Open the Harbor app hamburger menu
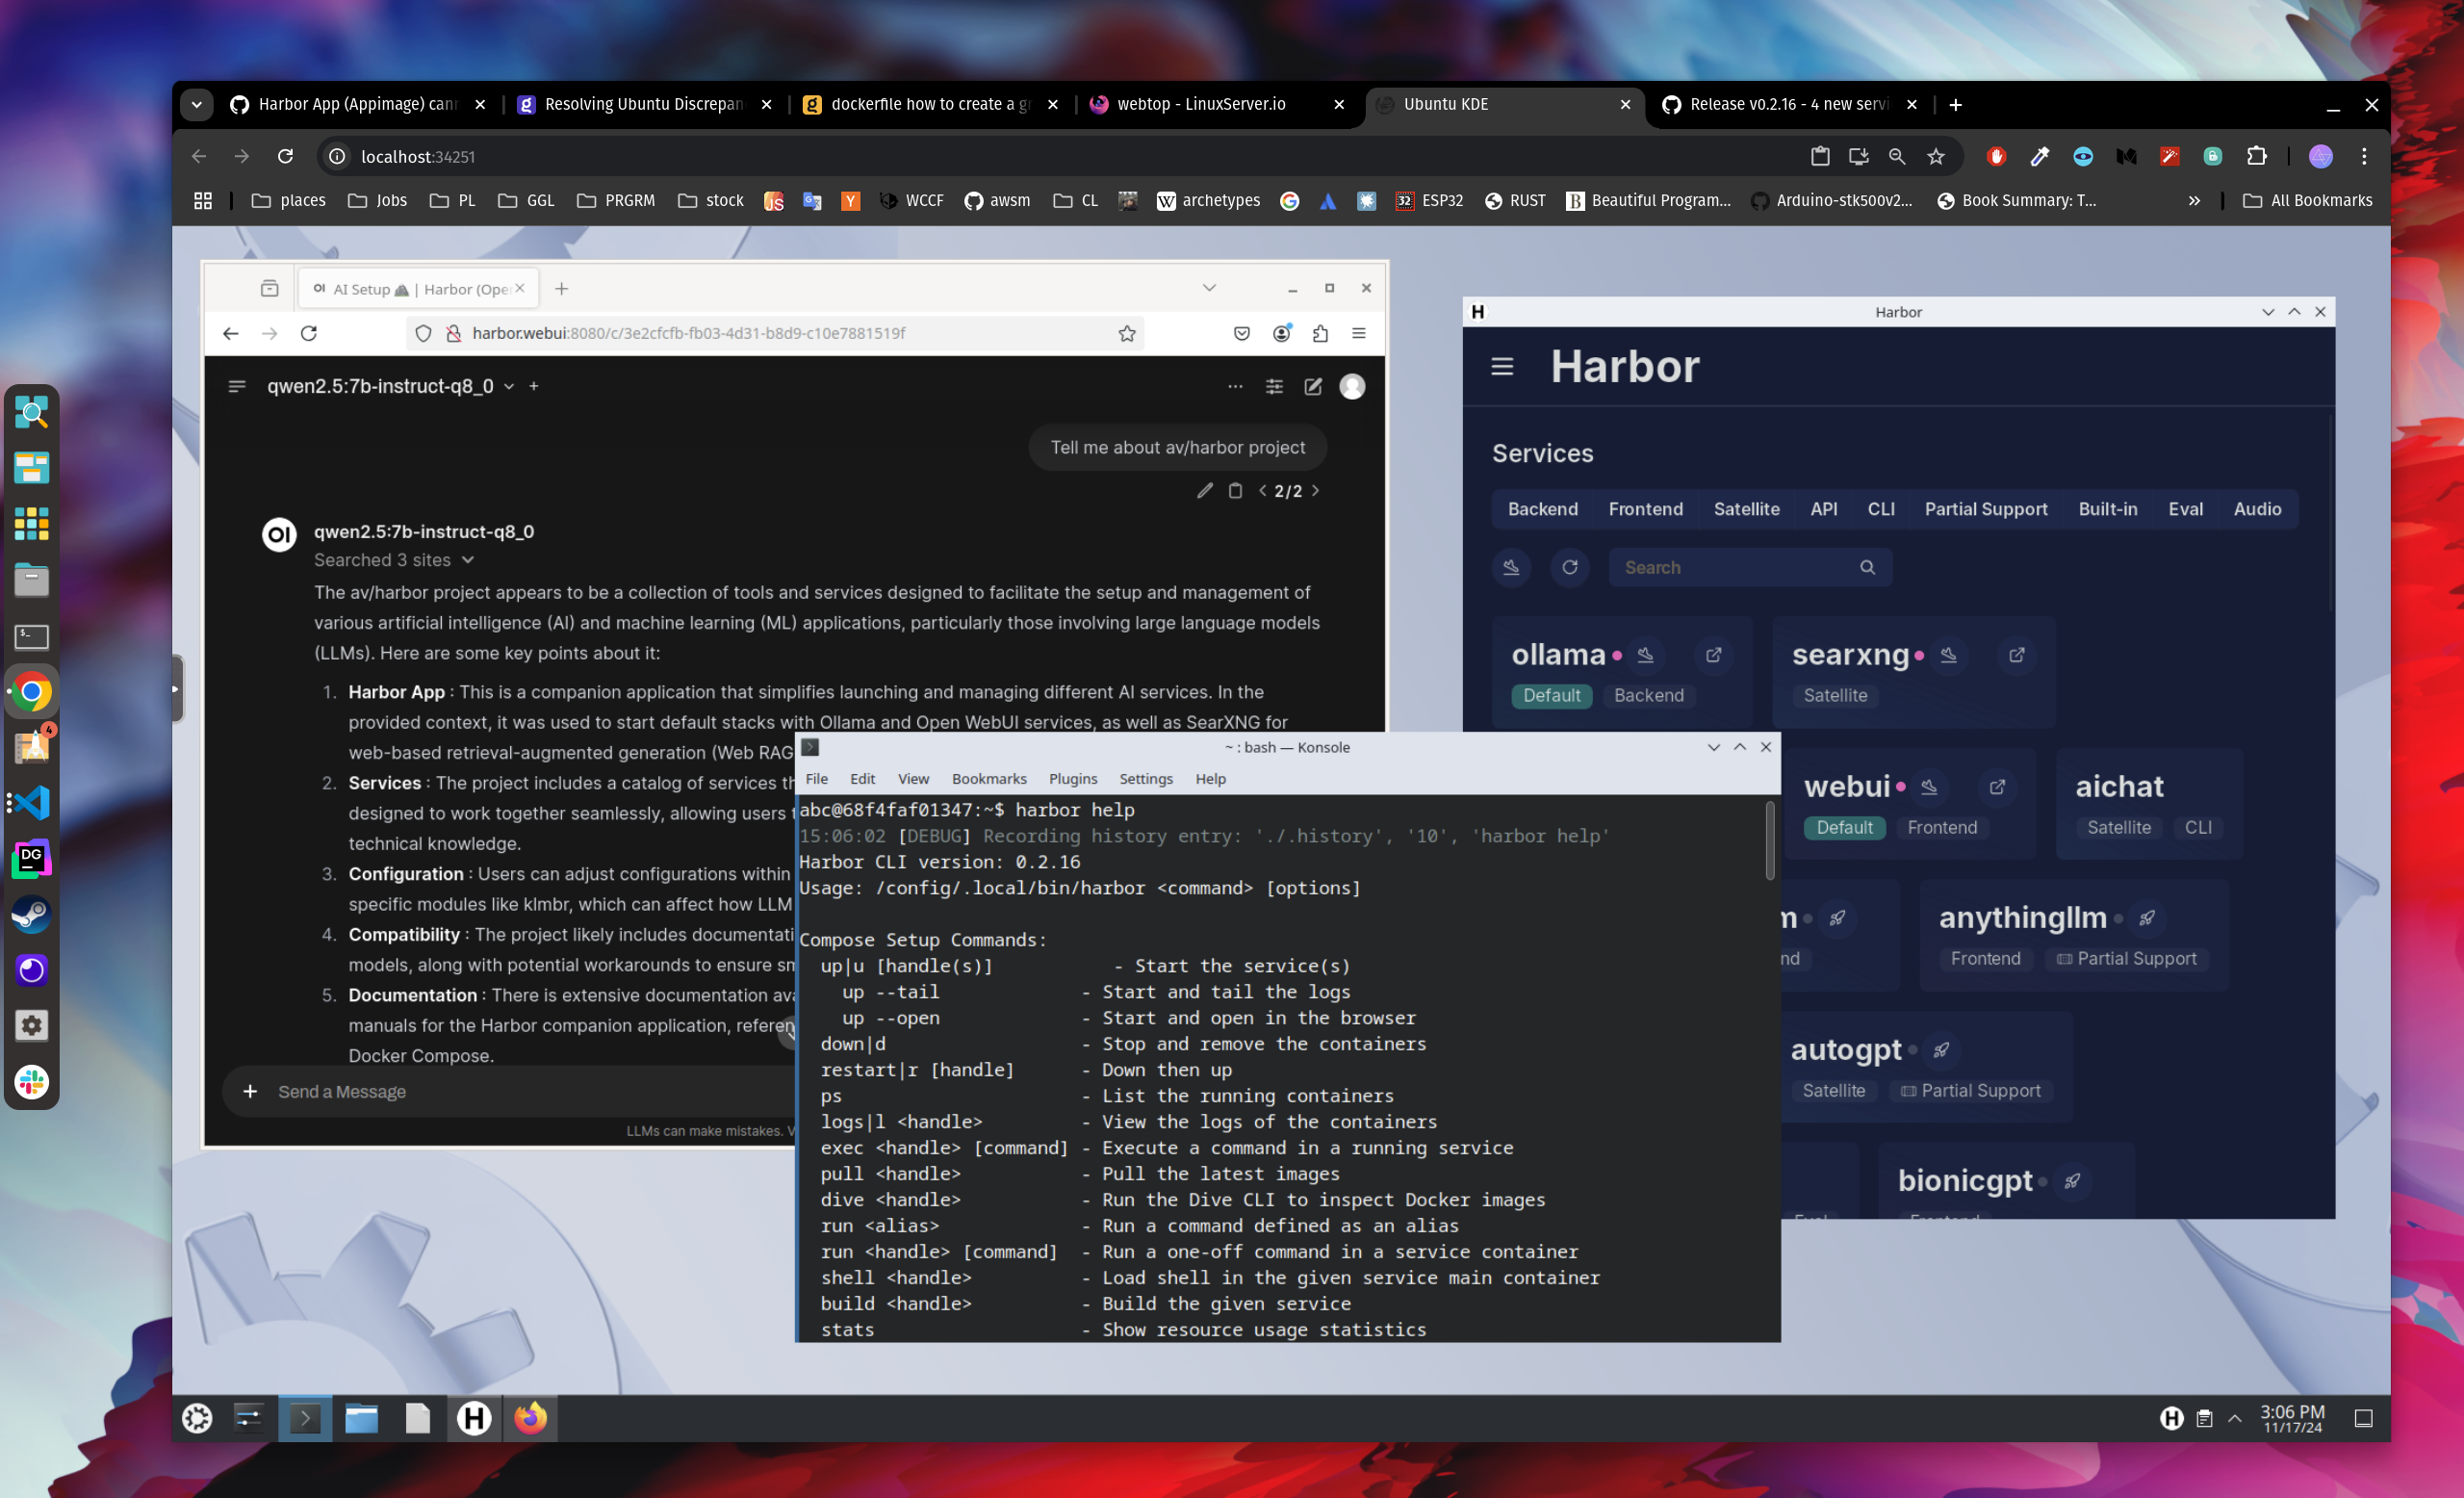Image resolution: width=2464 pixels, height=1498 pixels. point(1501,367)
